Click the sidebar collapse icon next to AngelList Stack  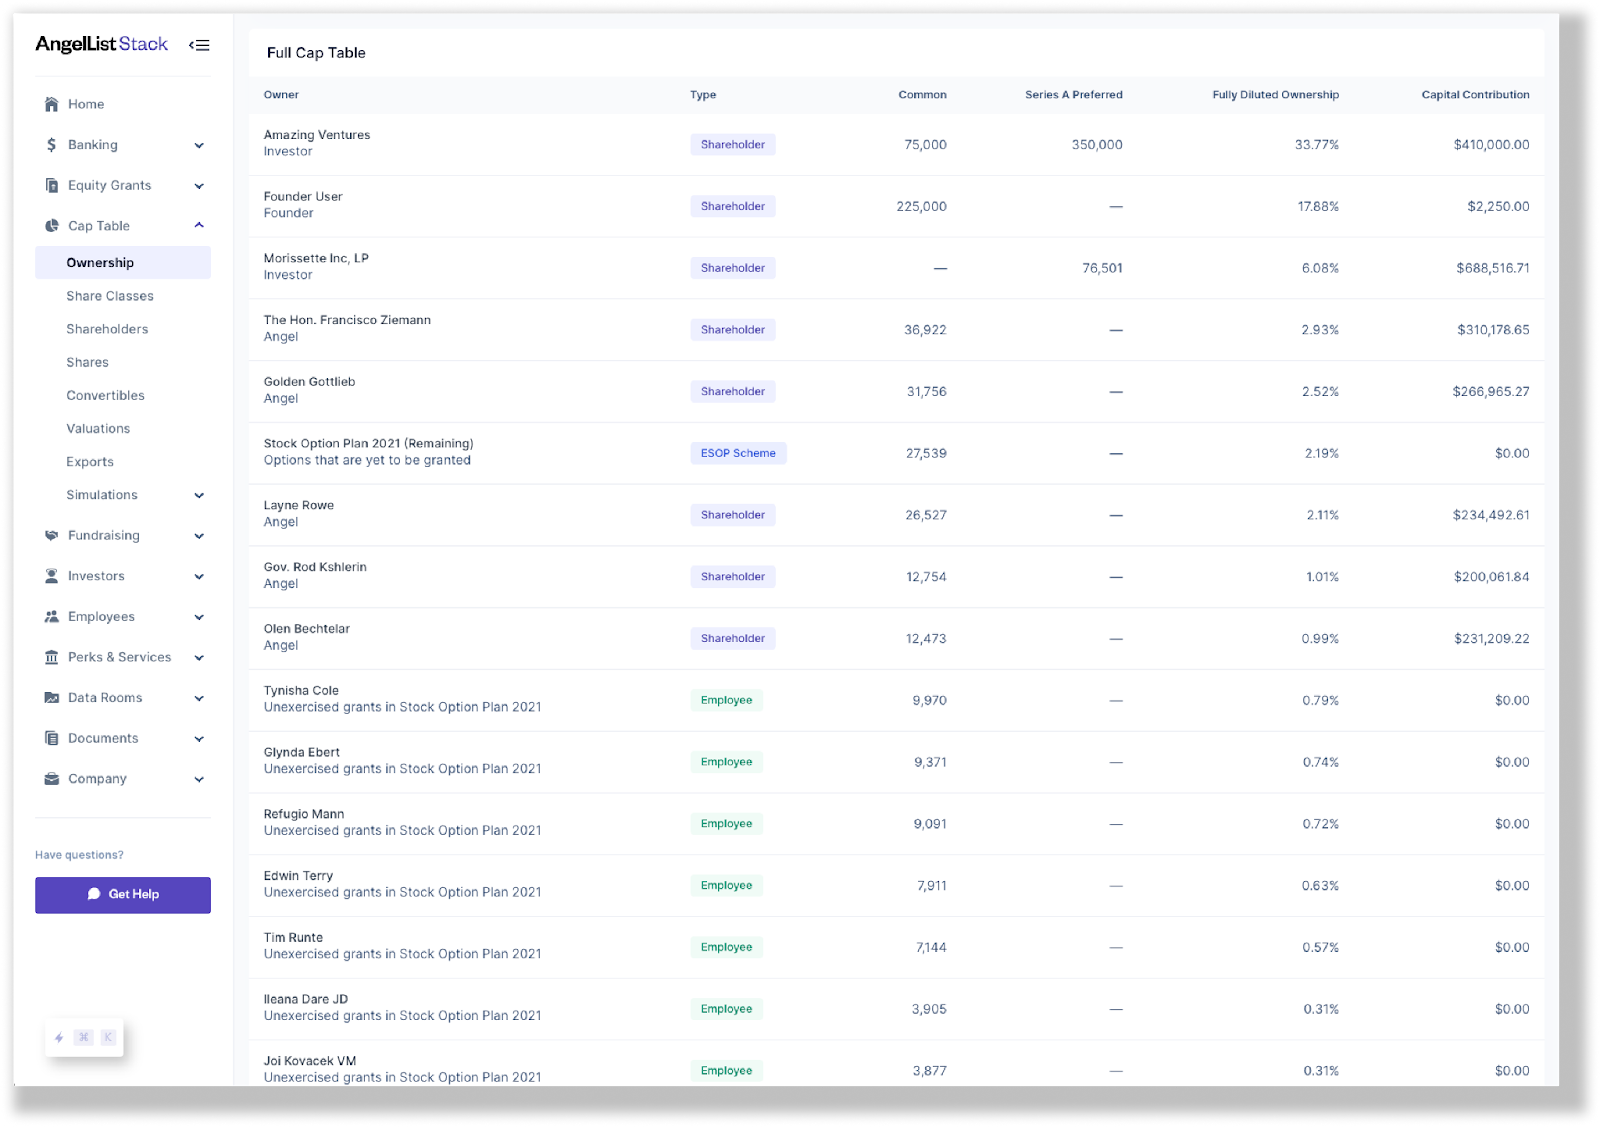pyautogui.click(x=199, y=45)
